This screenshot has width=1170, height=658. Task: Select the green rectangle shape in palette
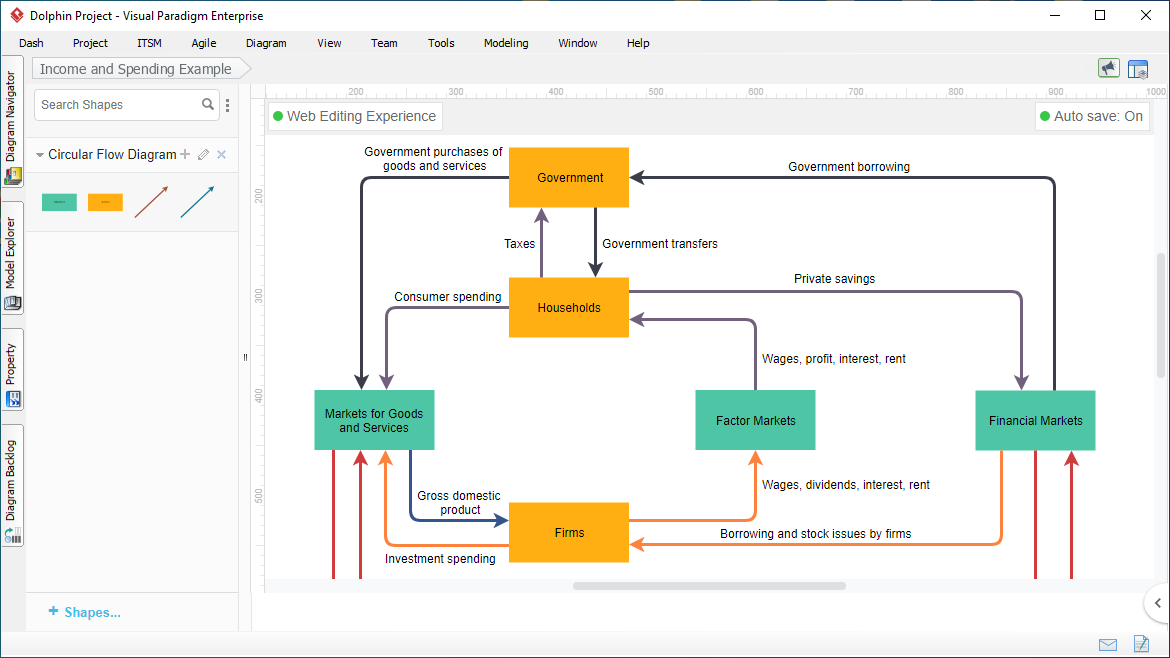59,202
